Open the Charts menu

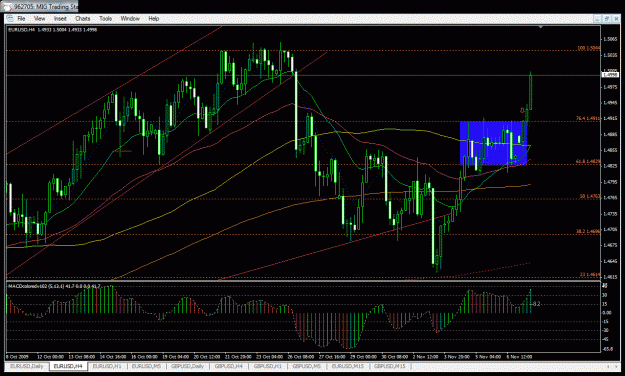pos(83,18)
